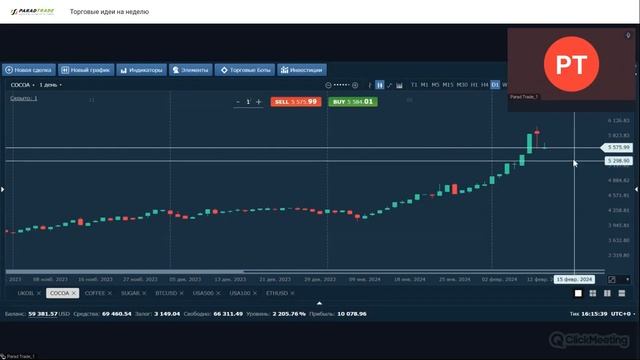Select the D1 timeframe

pyautogui.click(x=495, y=84)
